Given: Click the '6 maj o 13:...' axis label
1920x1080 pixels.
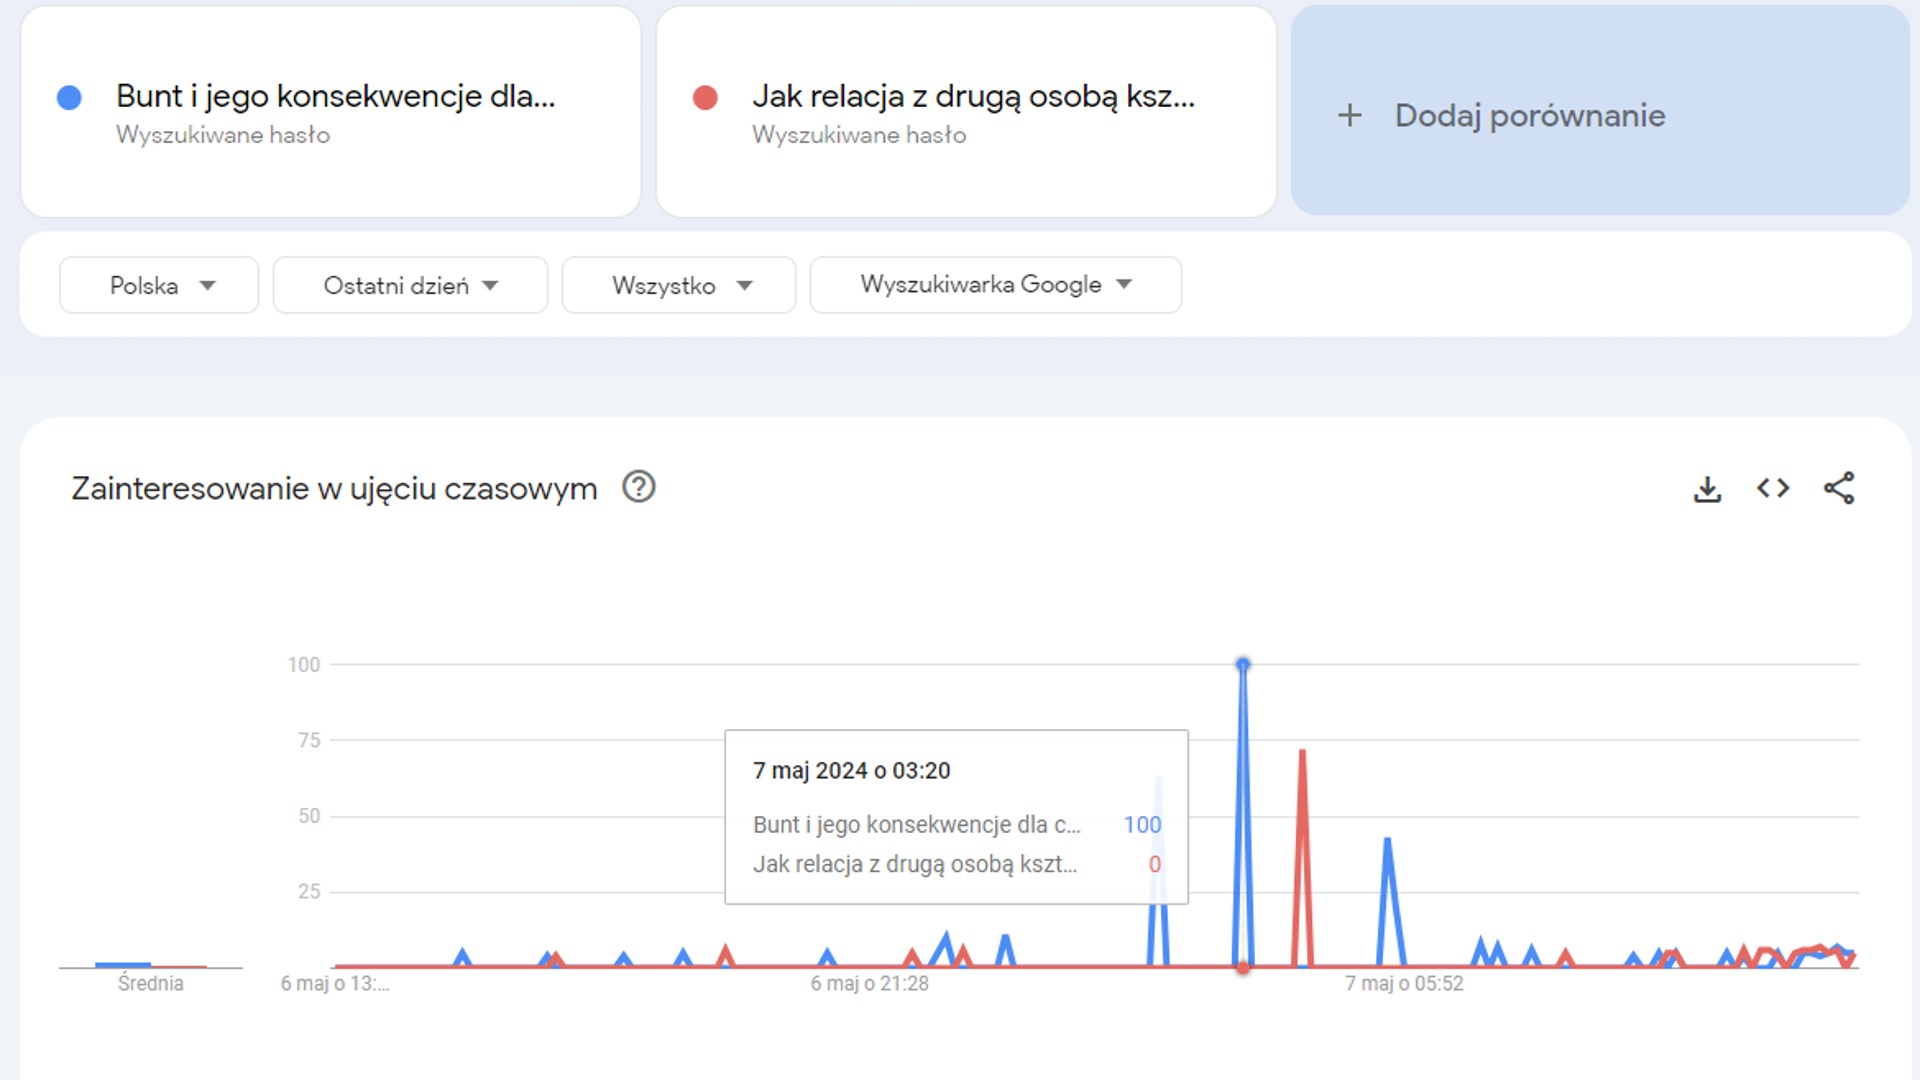Looking at the screenshot, I should tap(335, 984).
